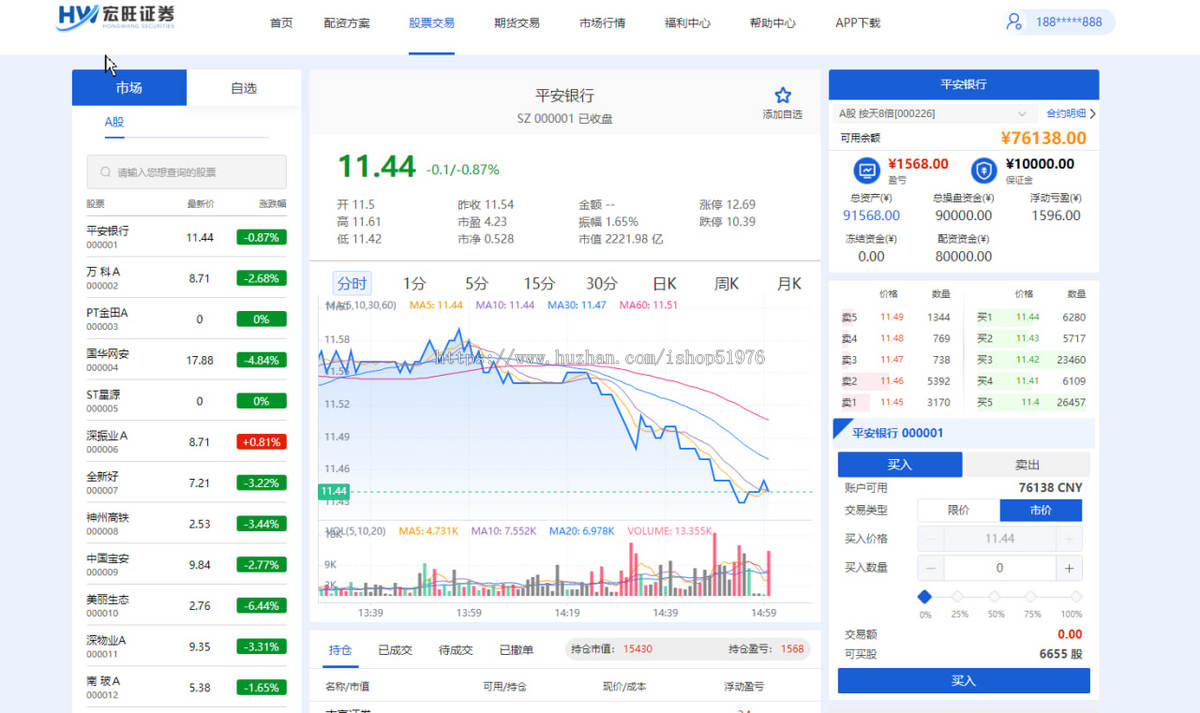
Task: Open 期货交易 menu
Action: [x=517, y=22]
